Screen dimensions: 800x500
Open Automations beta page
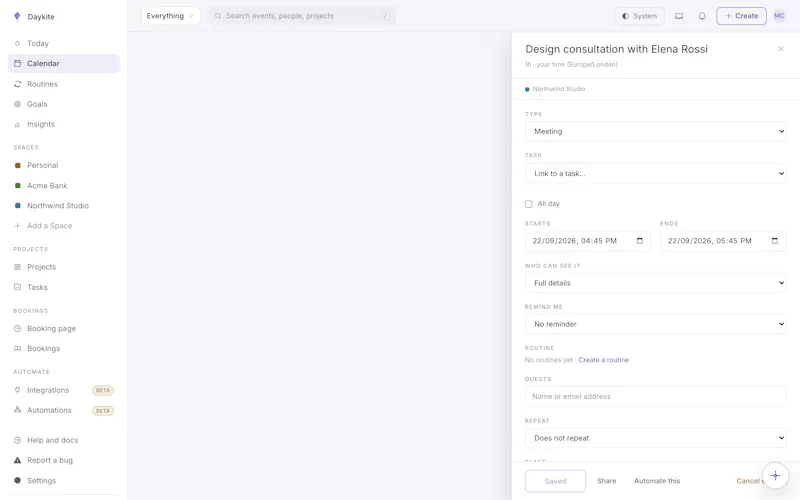click(x=64, y=410)
